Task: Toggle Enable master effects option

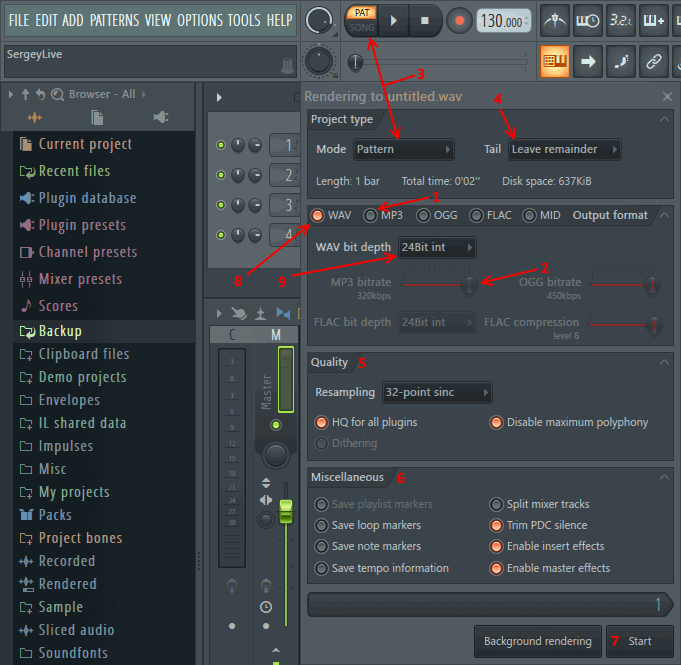Action: 497,568
